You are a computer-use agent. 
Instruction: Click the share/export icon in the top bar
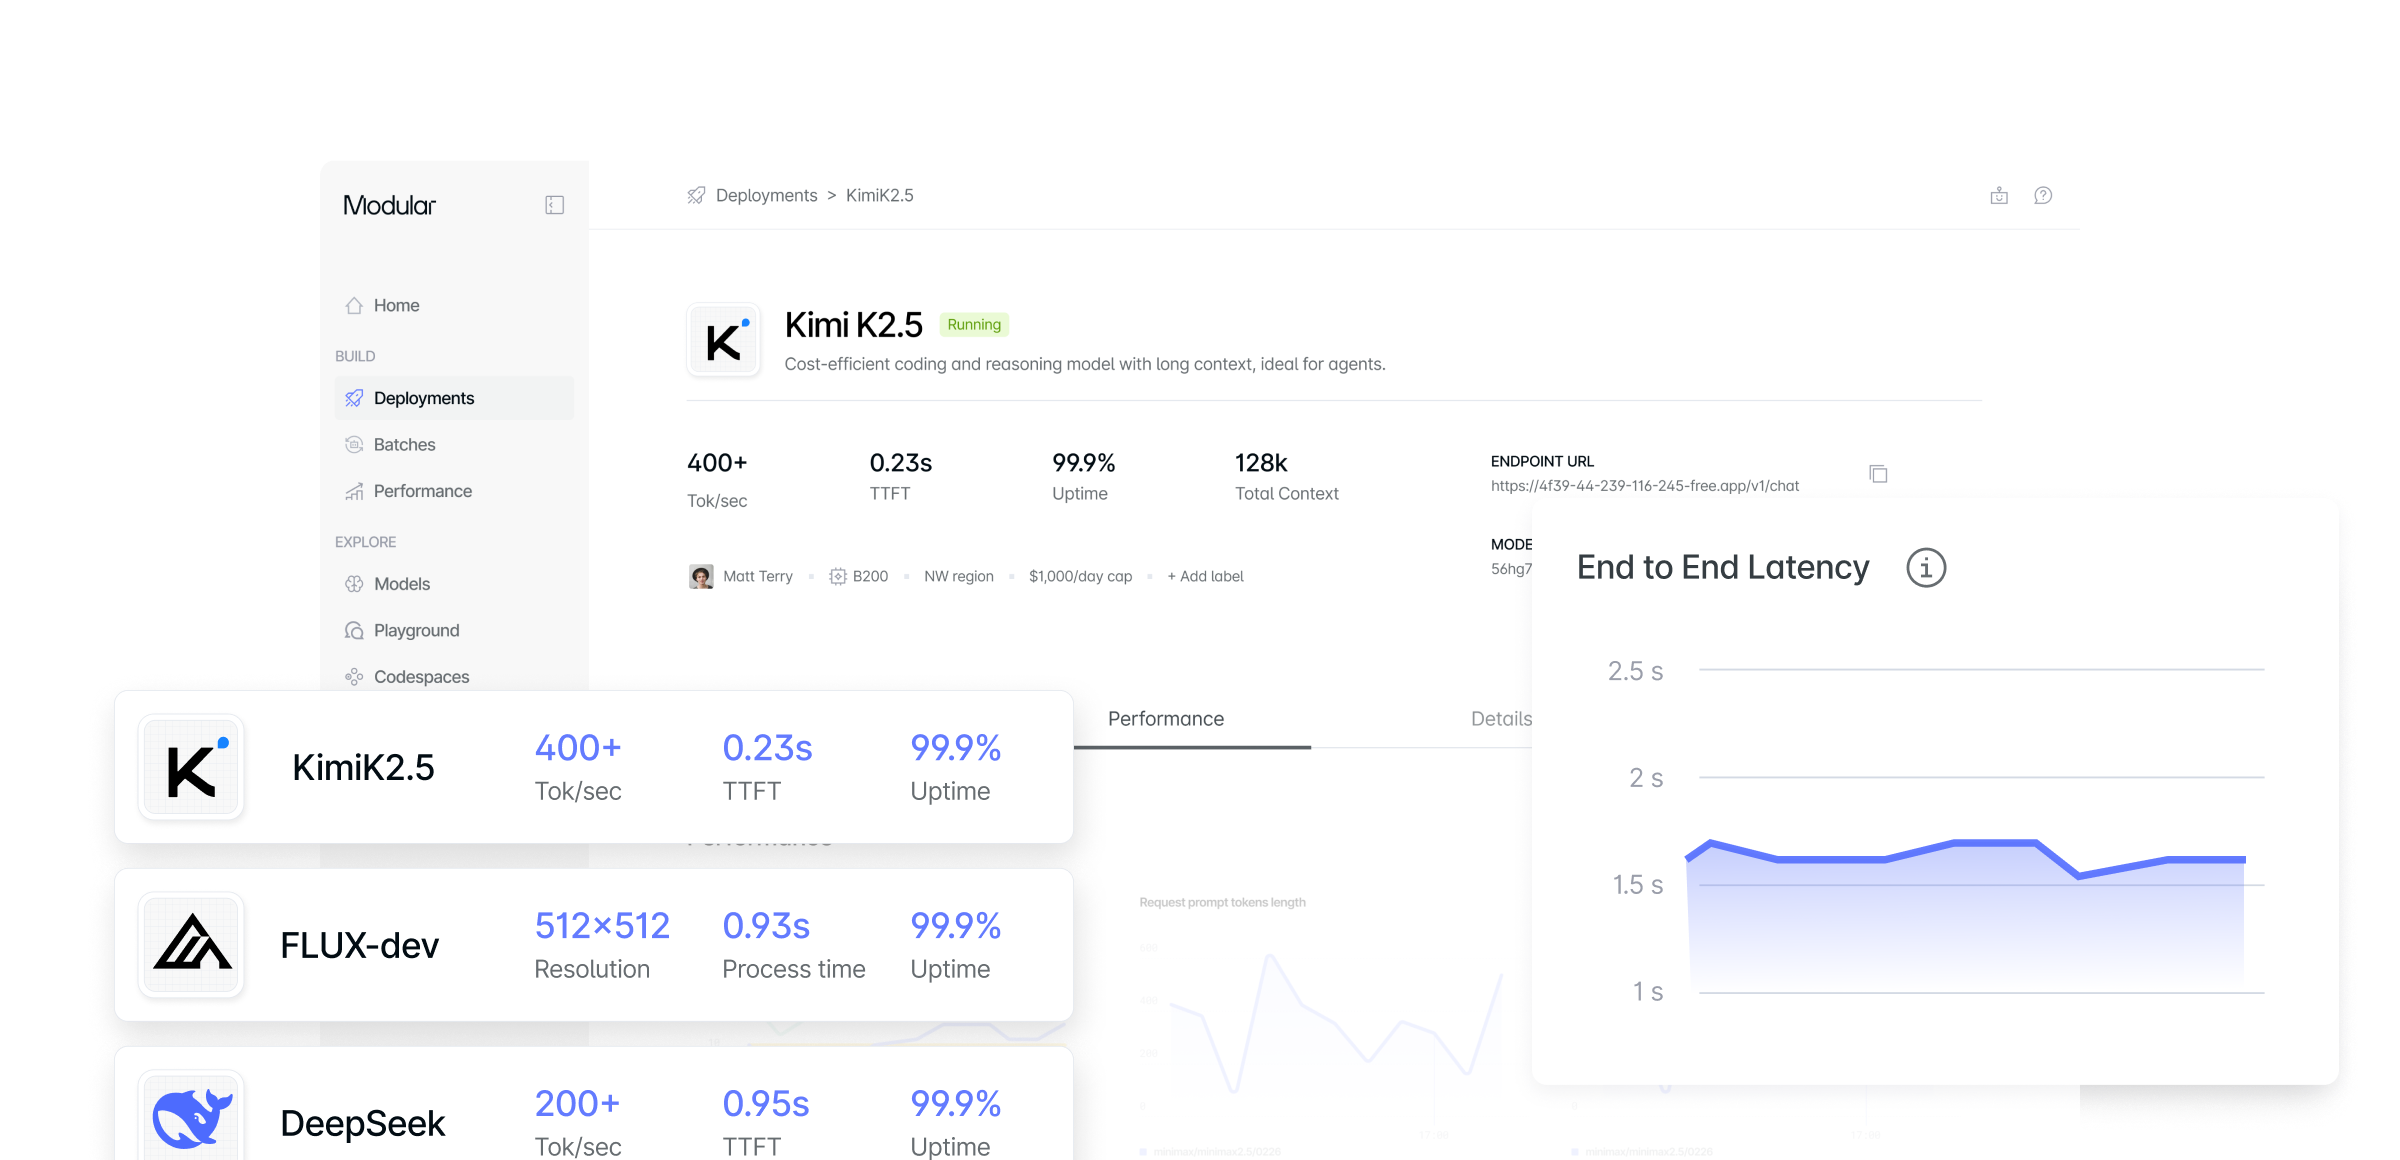(x=1999, y=196)
